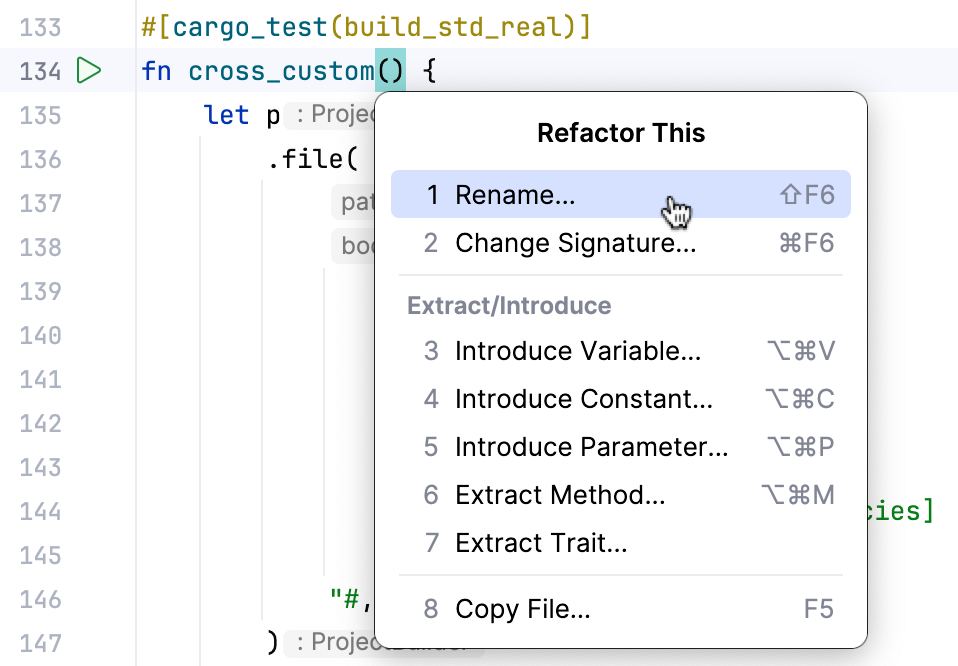Select Rename from the Refactor This menu

[x=515, y=194]
